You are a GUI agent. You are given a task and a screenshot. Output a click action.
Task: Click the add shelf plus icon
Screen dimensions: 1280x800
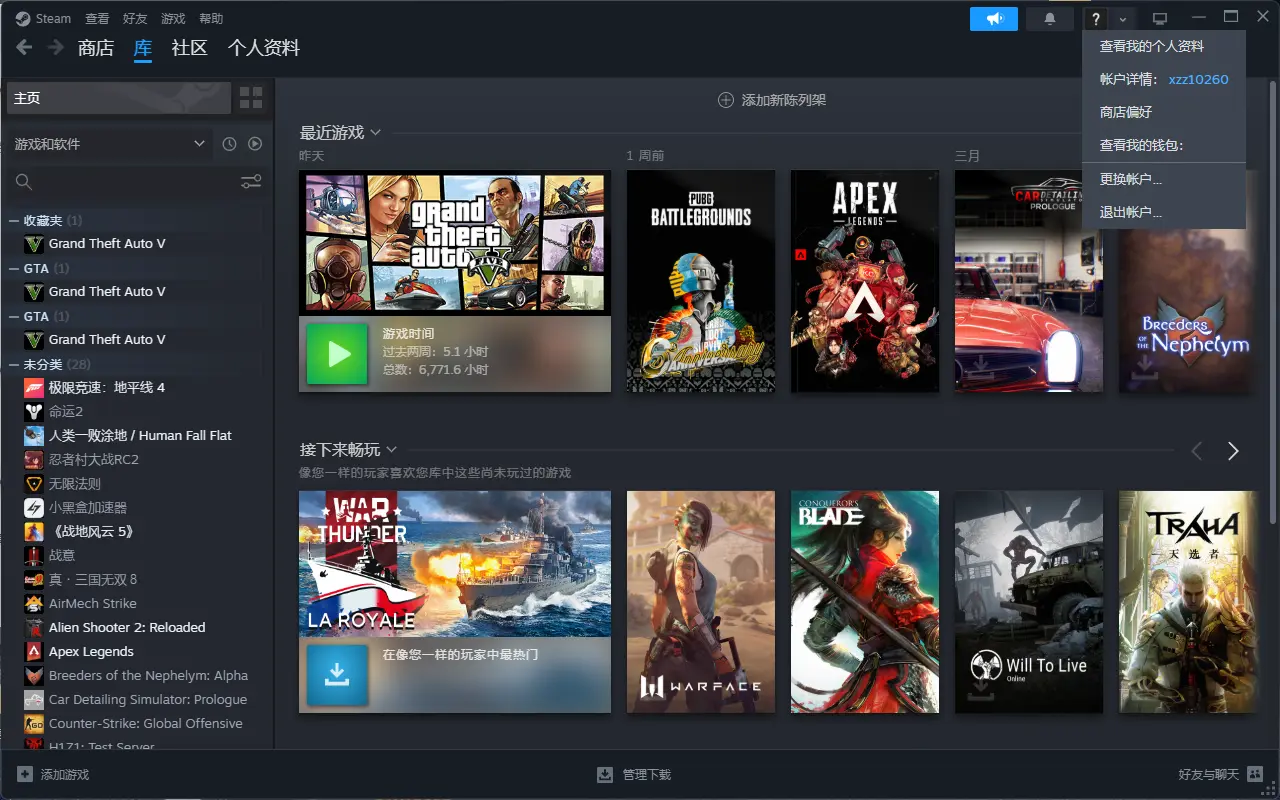(726, 100)
